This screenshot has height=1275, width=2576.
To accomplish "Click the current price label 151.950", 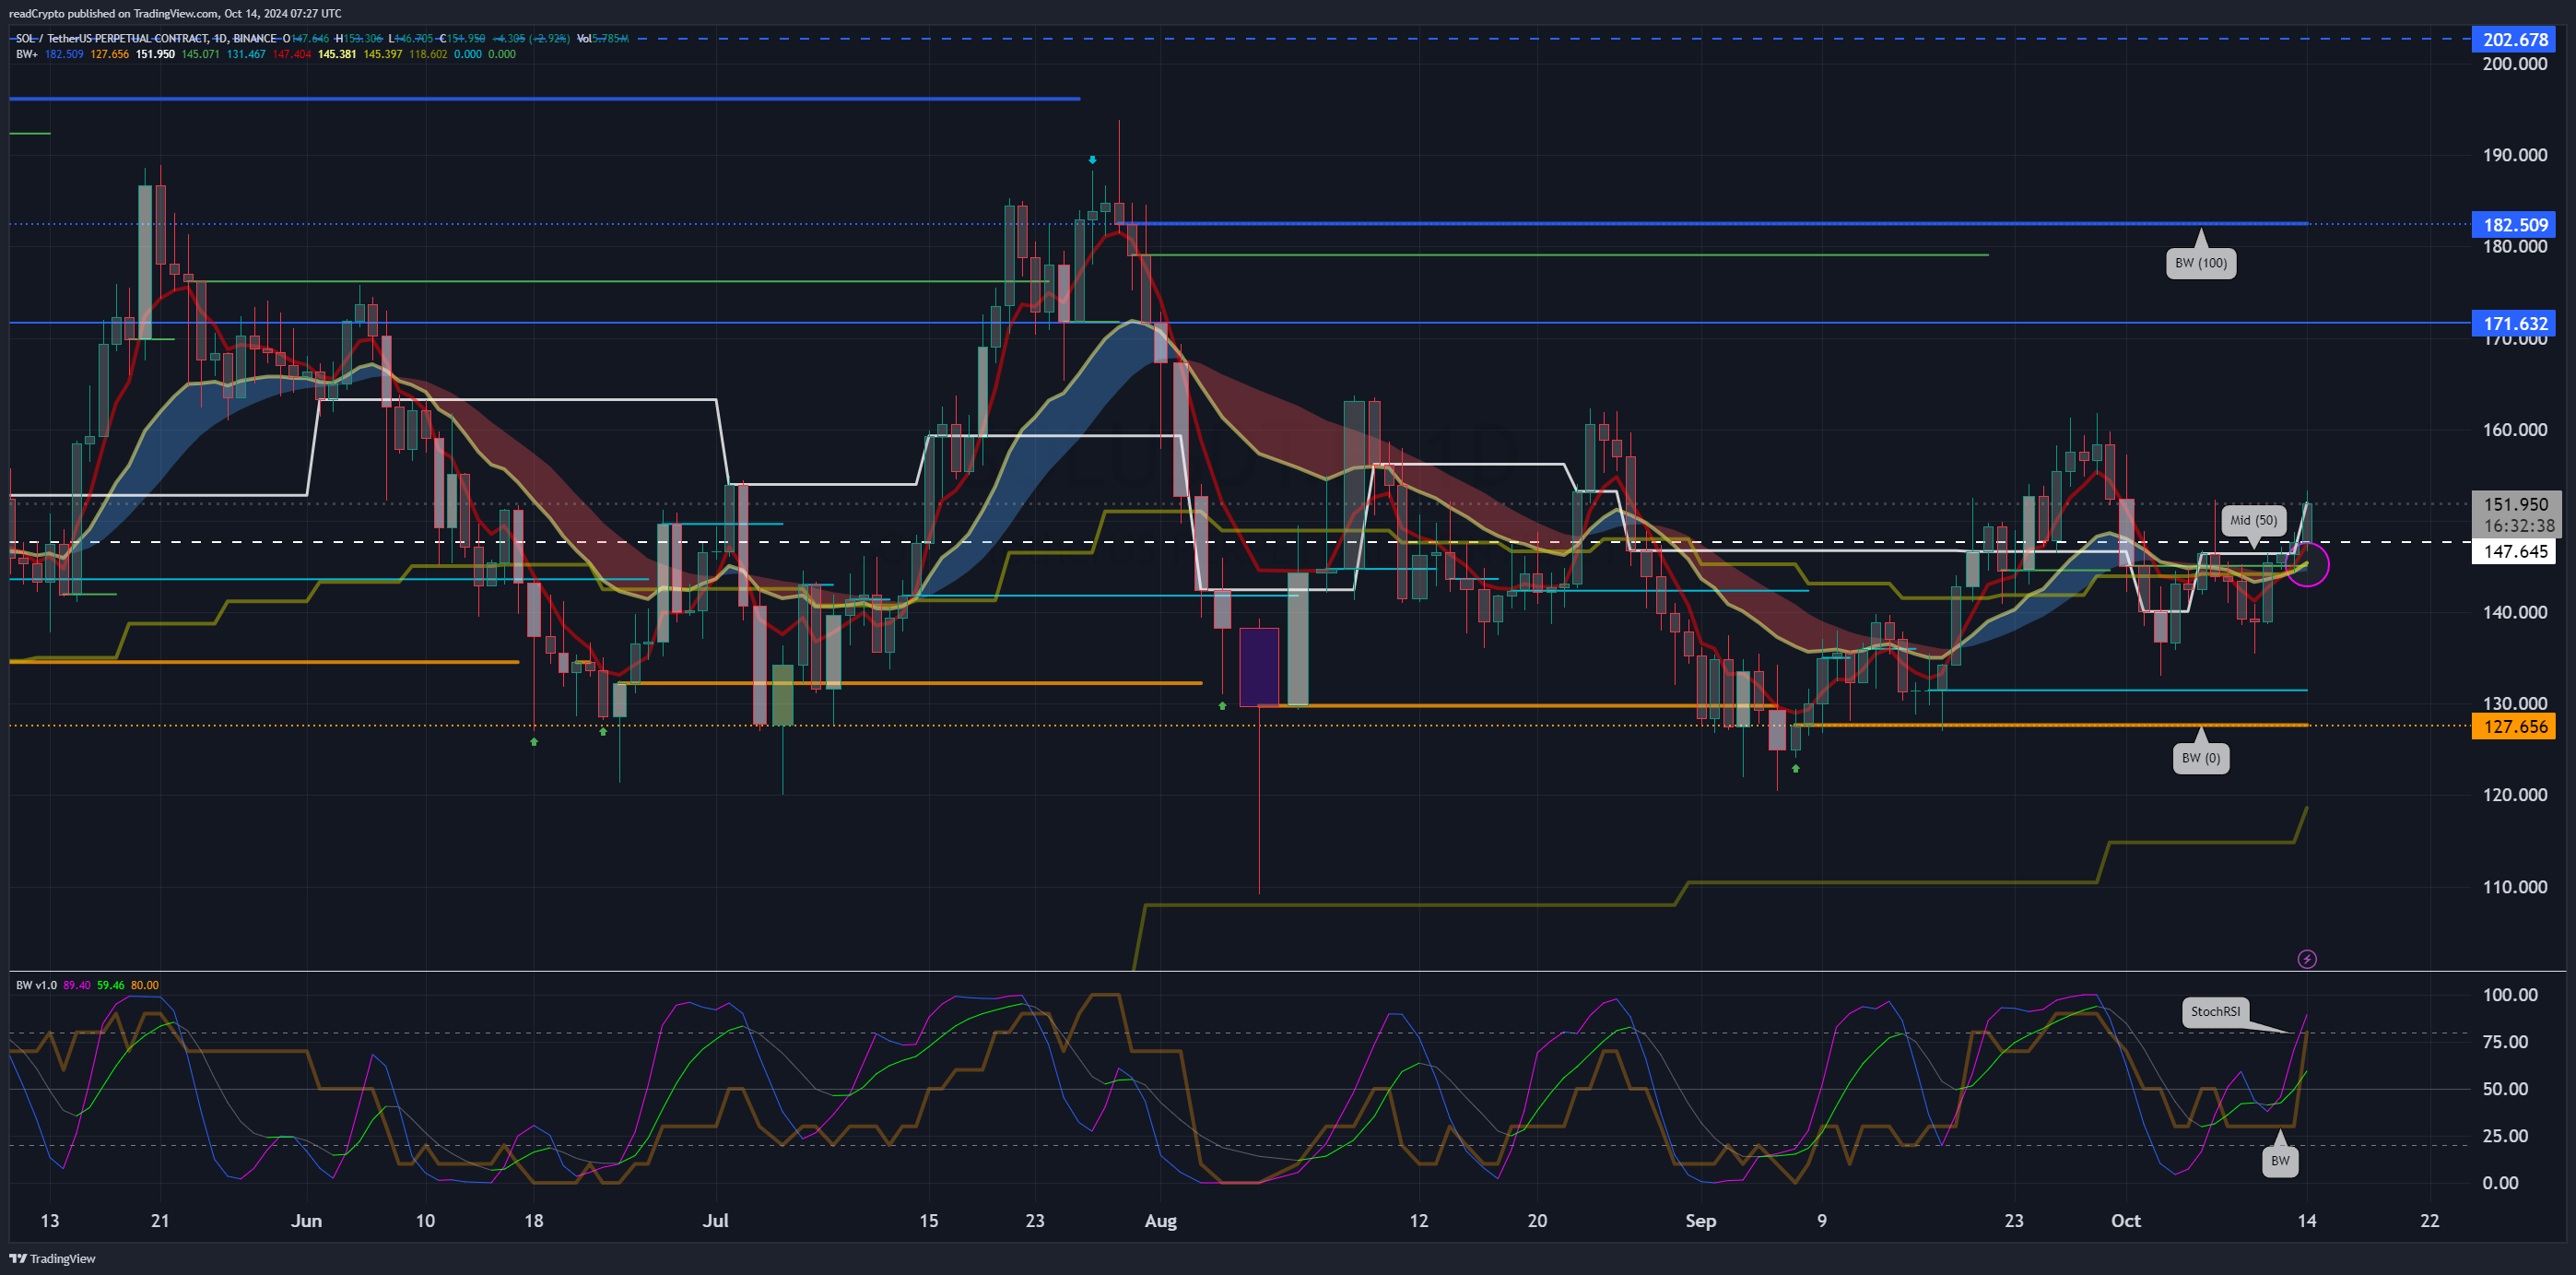I will (x=2515, y=504).
